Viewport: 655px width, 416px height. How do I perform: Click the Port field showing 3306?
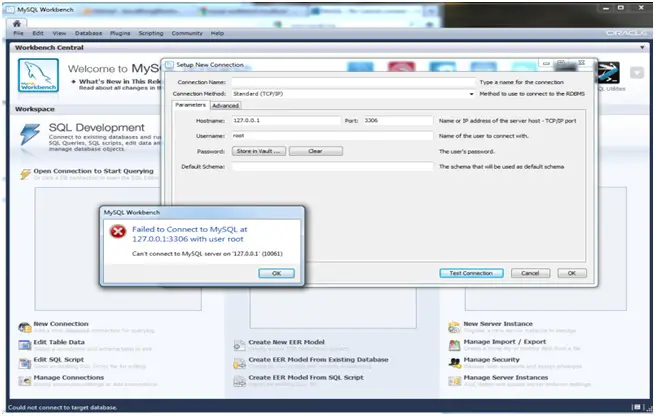pyautogui.click(x=398, y=121)
